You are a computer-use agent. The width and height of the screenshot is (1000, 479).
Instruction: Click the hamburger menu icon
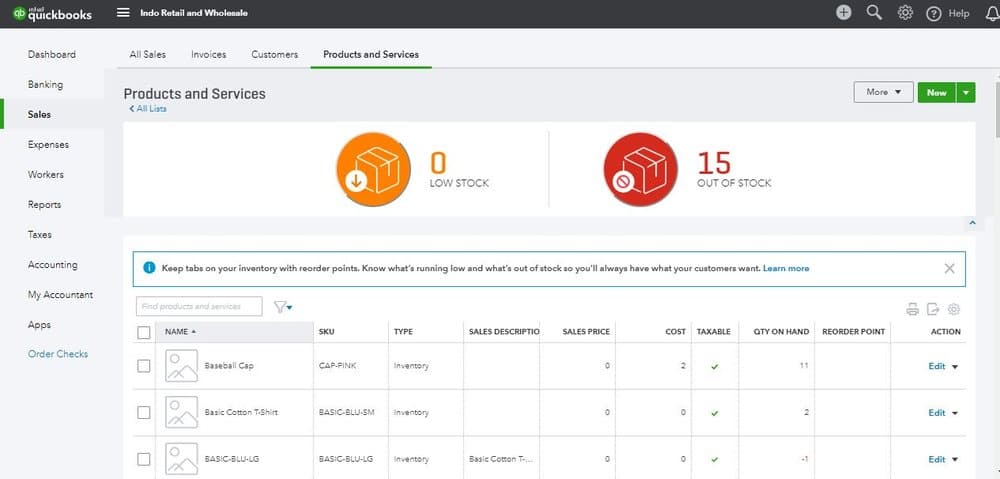point(123,13)
